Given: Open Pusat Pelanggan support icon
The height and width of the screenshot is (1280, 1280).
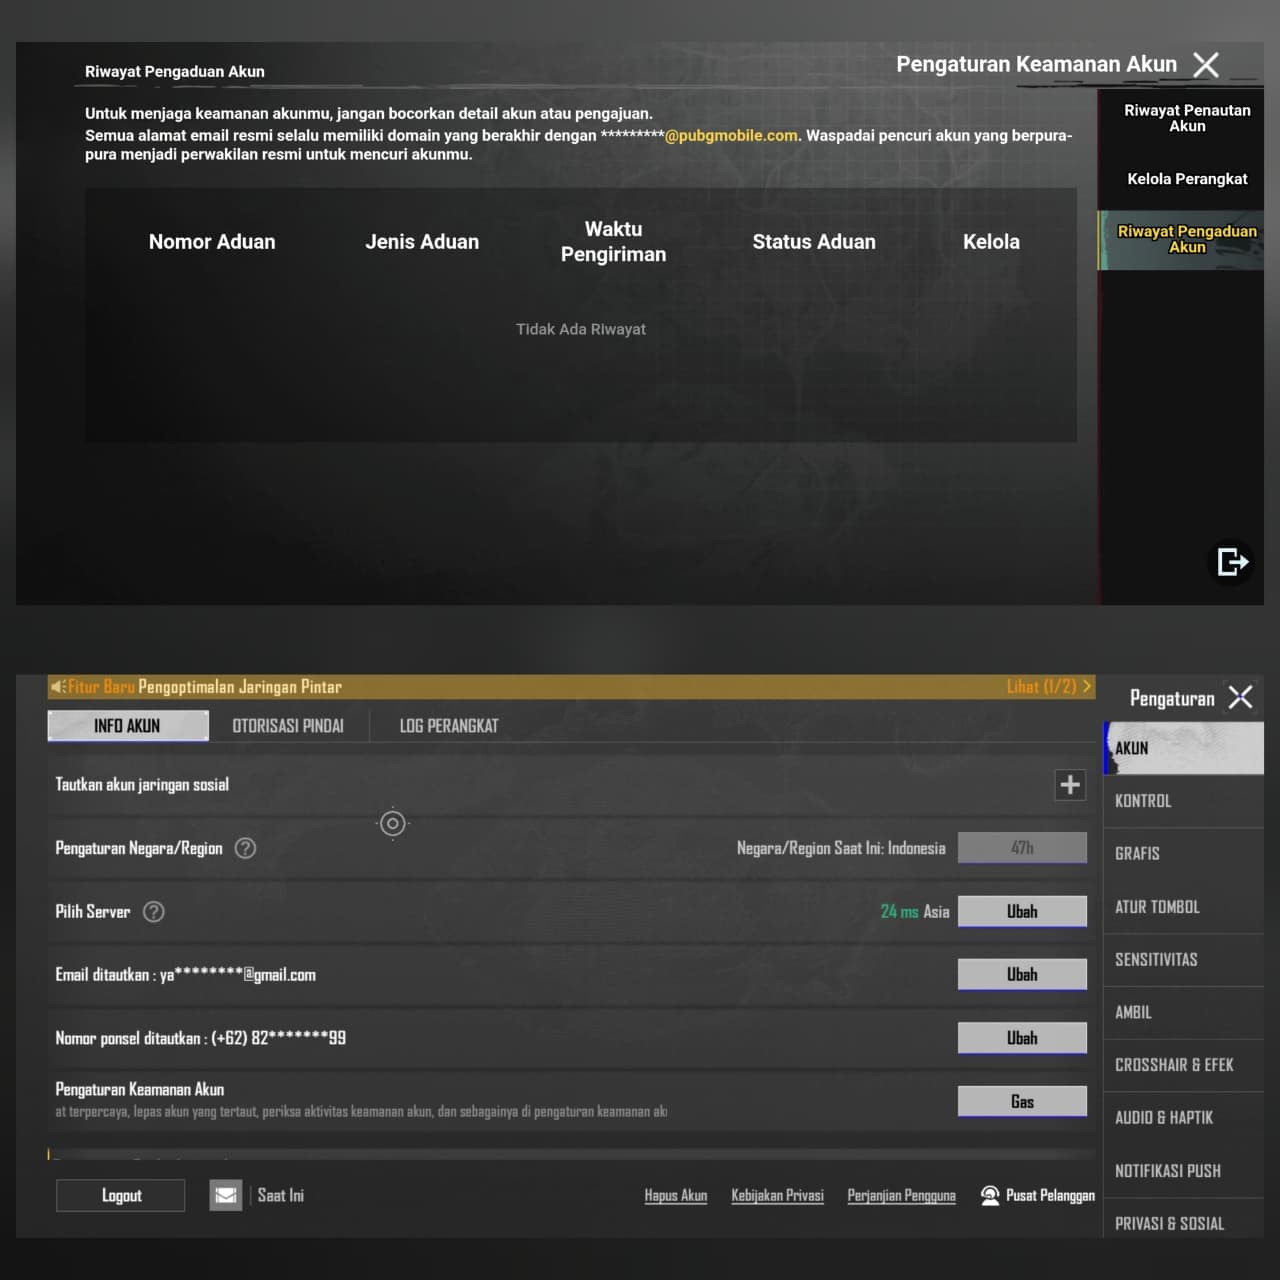Looking at the screenshot, I should pyautogui.click(x=990, y=1195).
